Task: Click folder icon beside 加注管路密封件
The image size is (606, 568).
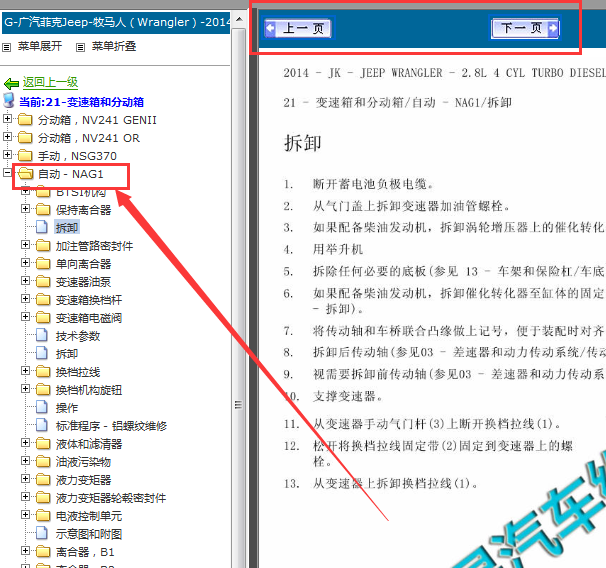Action: pos(43,245)
